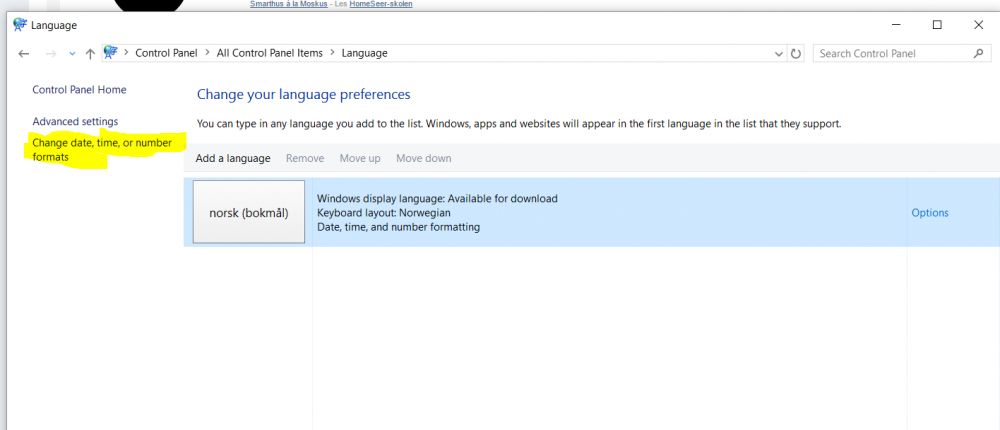Image resolution: width=1000 pixels, height=430 pixels.
Task: Select the All Control Panel Items breadcrumb
Action: point(269,53)
